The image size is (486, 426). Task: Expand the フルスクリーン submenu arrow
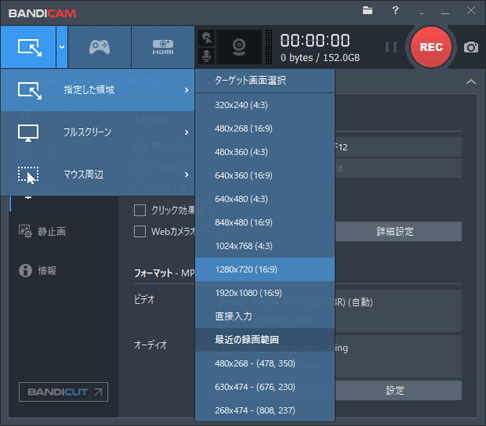click(187, 132)
